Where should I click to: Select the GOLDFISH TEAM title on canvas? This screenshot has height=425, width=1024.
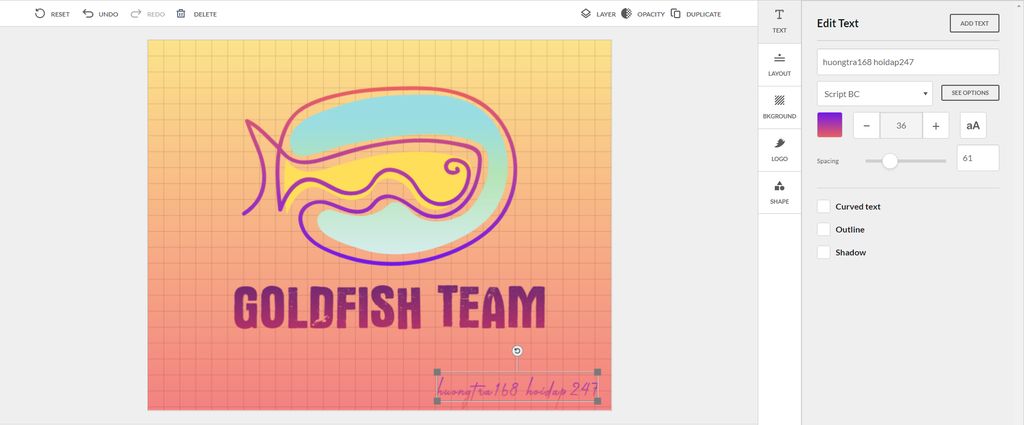click(x=389, y=307)
